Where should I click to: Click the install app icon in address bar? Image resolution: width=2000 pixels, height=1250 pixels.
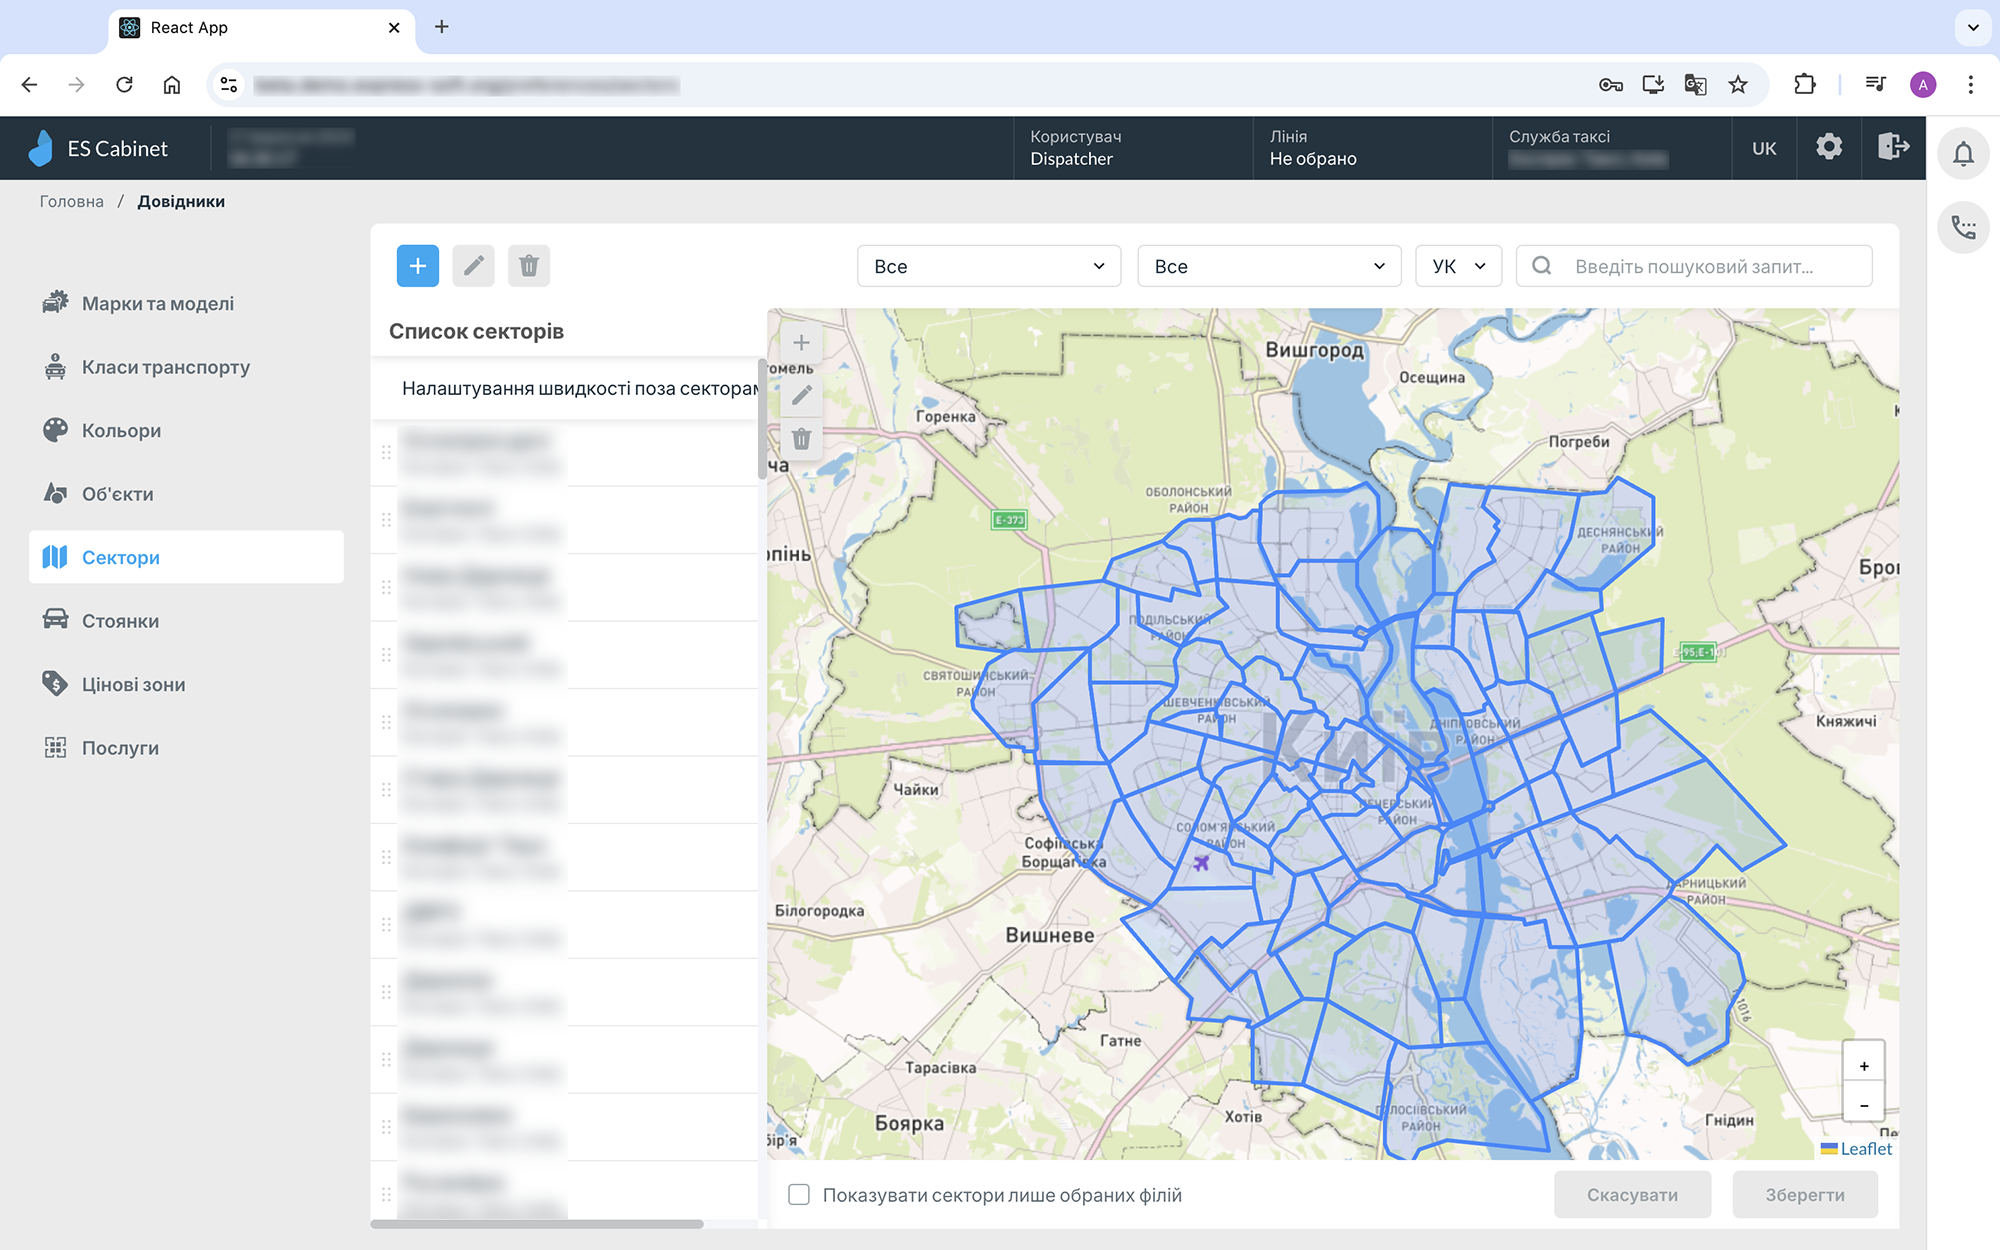[1653, 85]
